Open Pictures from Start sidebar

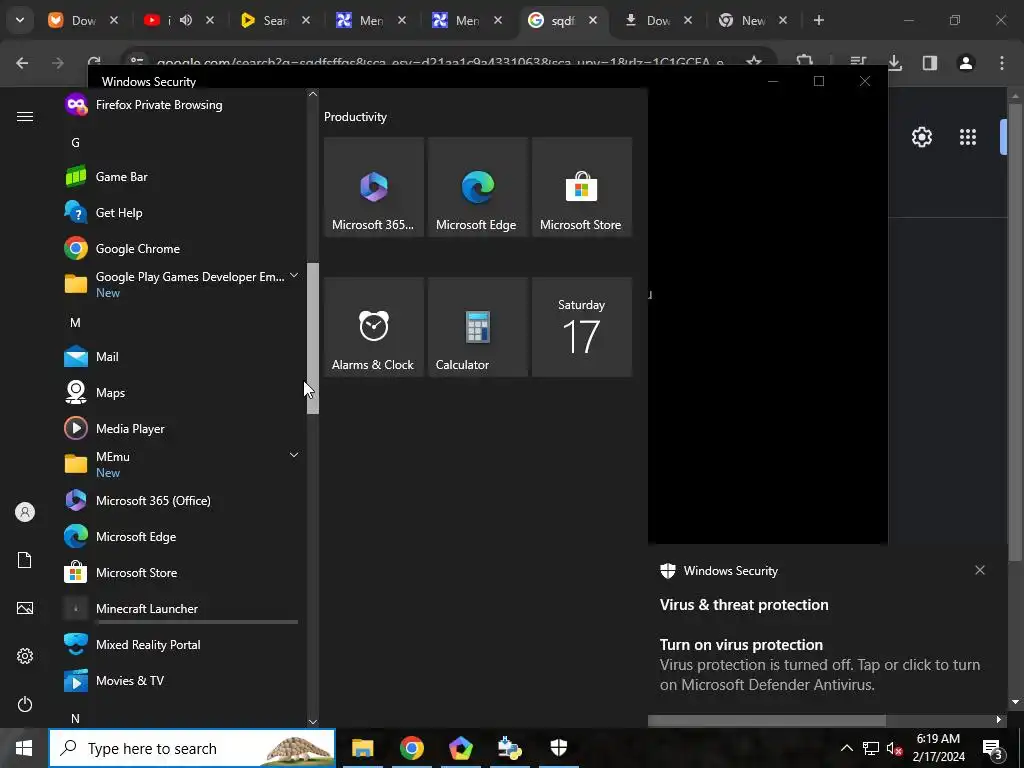25,608
